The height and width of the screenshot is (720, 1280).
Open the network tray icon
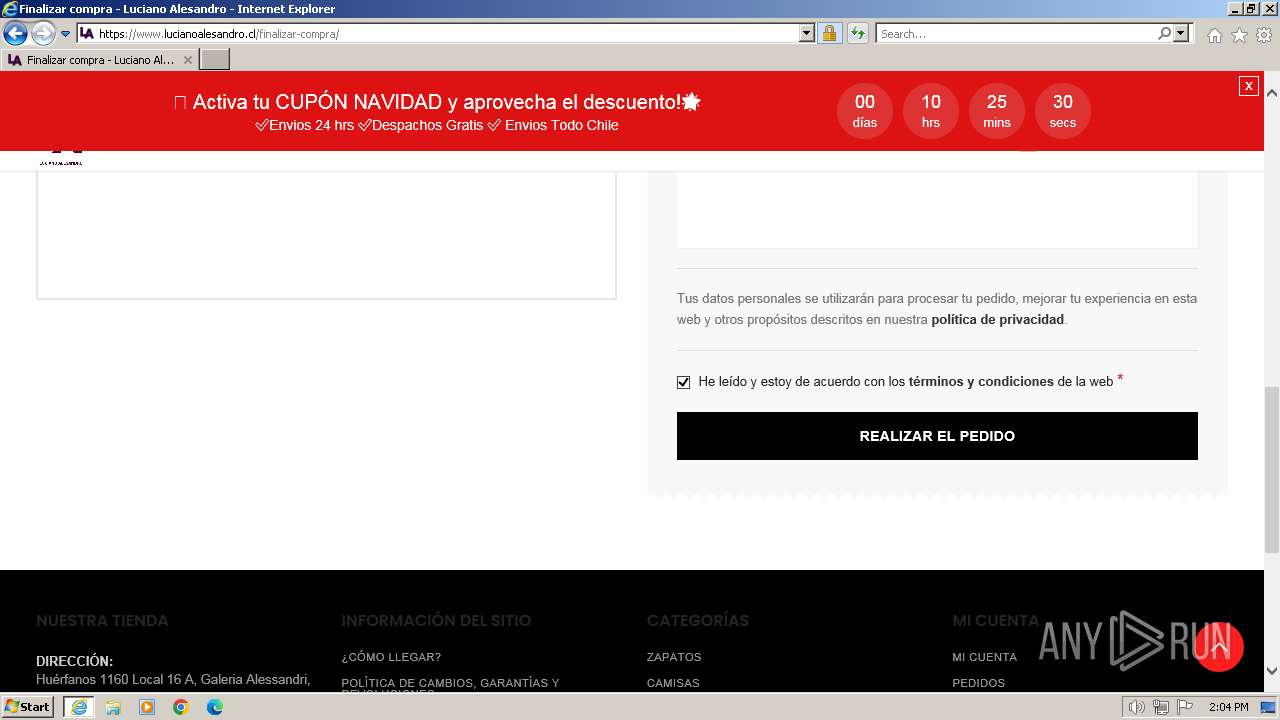[1161, 707]
